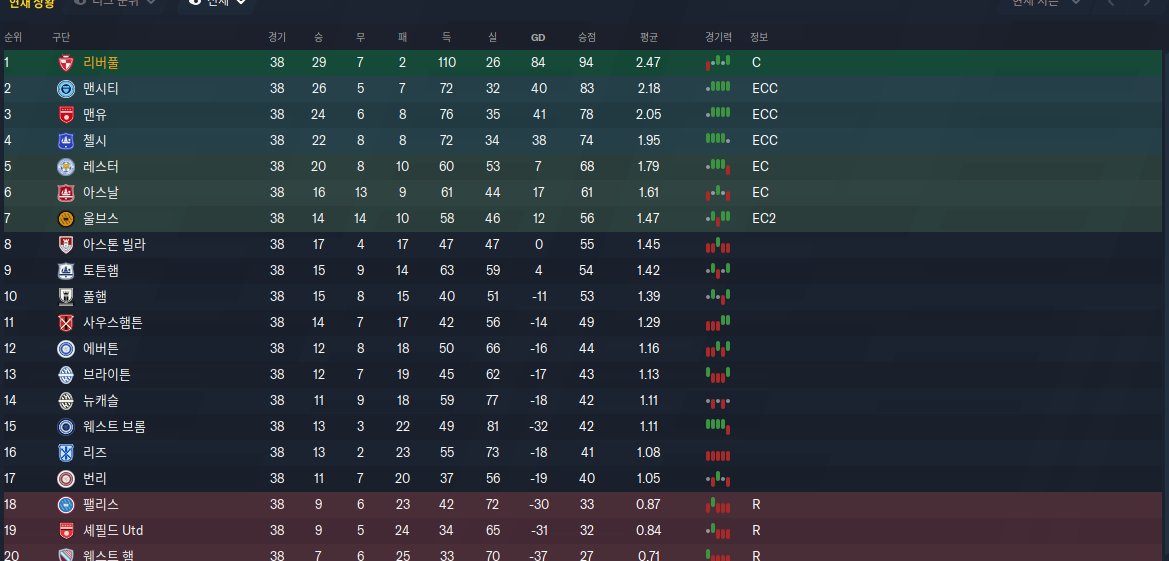Click the 뉴캐슬 striped club badge
The image size is (1169, 561).
pos(66,401)
